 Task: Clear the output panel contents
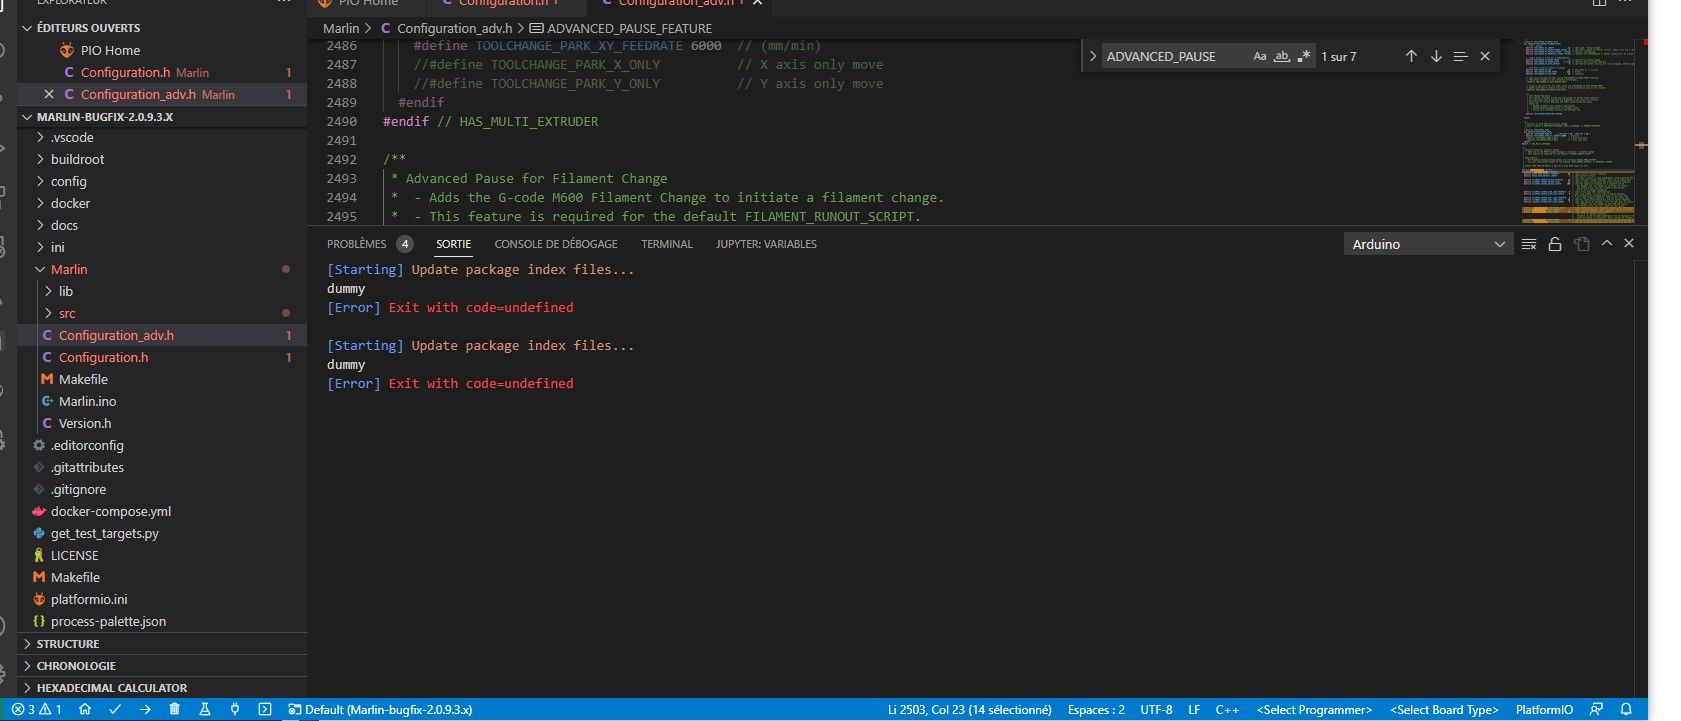coord(1528,244)
